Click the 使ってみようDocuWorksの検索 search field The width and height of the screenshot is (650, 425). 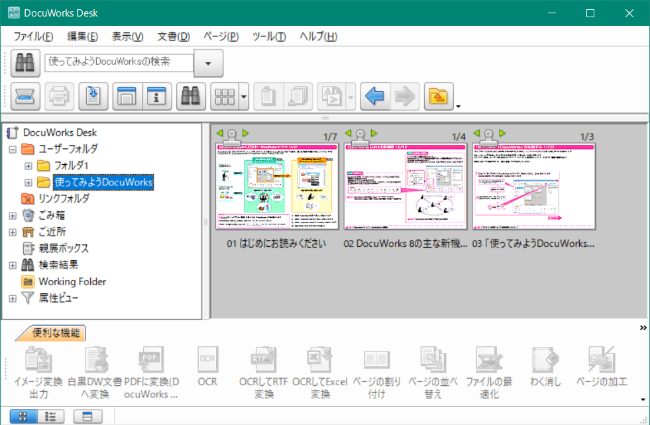[119, 62]
